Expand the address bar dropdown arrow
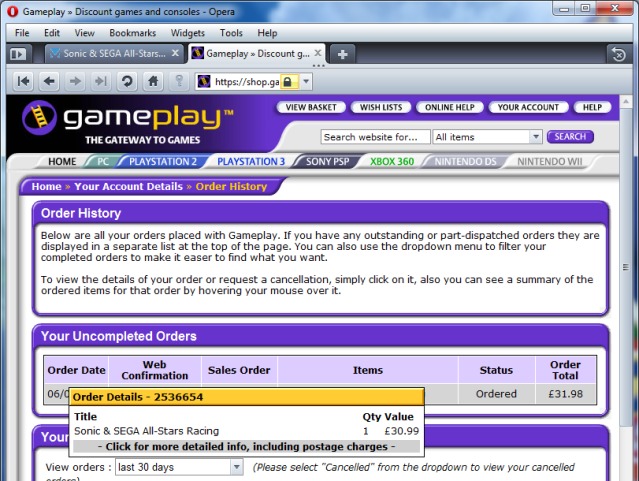 (306, 81)
